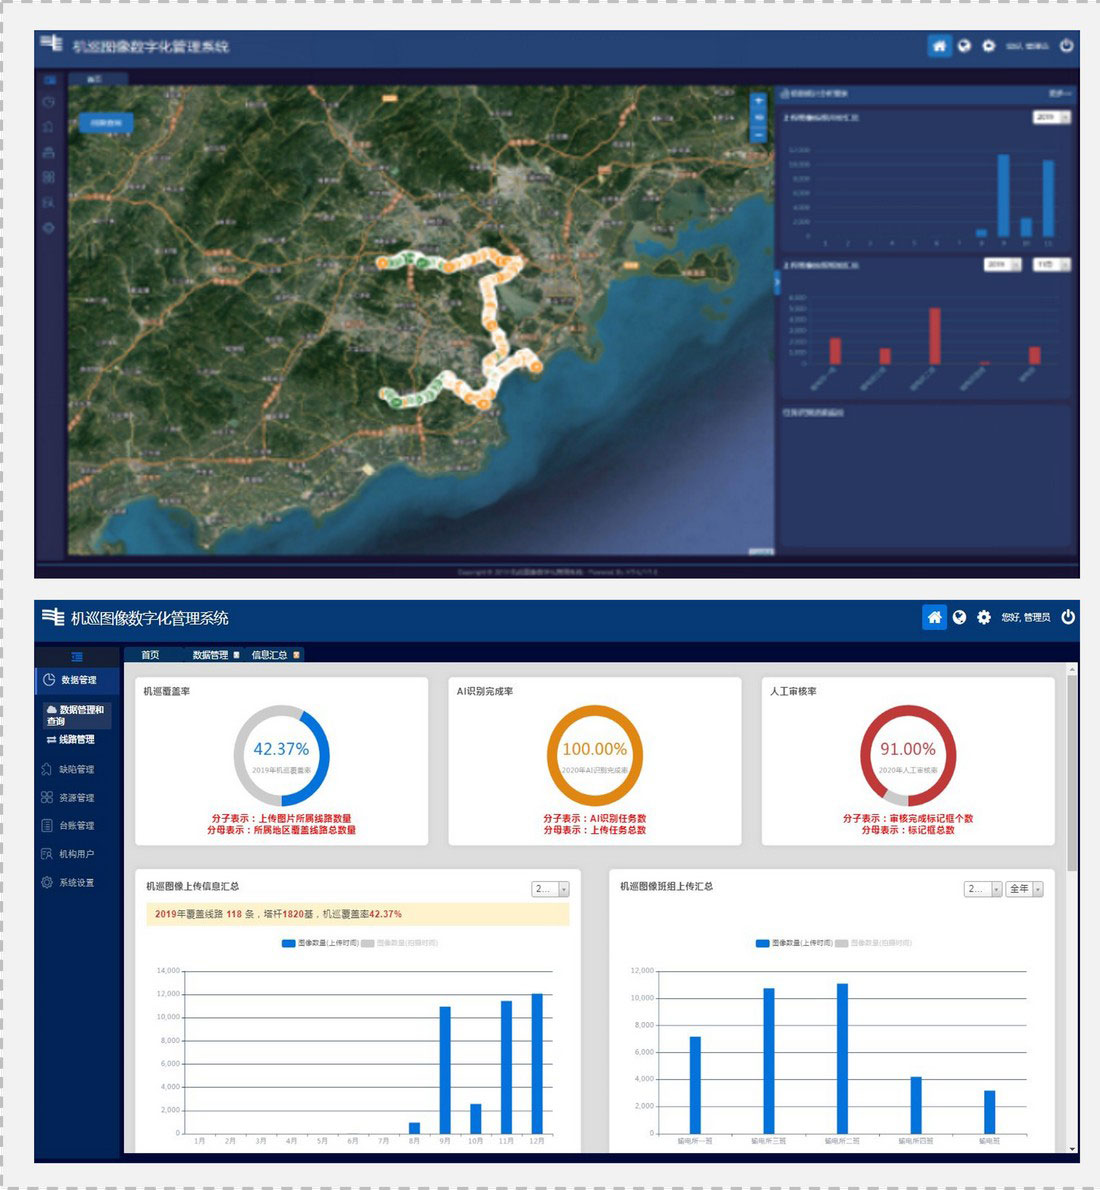Click the power logout icon beside 您好, 管理员
This screenshot has width=1100, height=1190.
click(x=1067, y=617)
